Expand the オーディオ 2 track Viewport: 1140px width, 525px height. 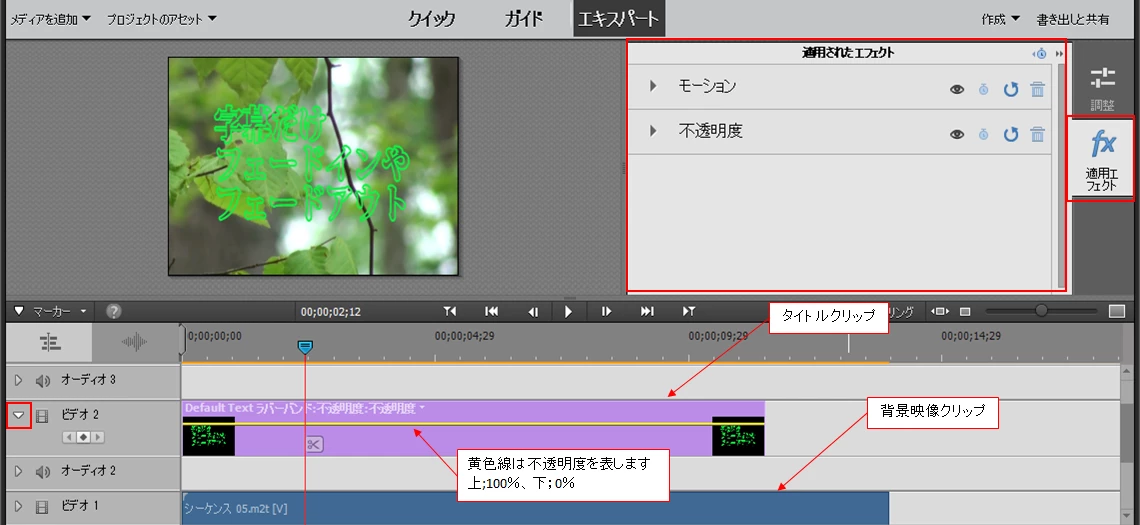19,471
